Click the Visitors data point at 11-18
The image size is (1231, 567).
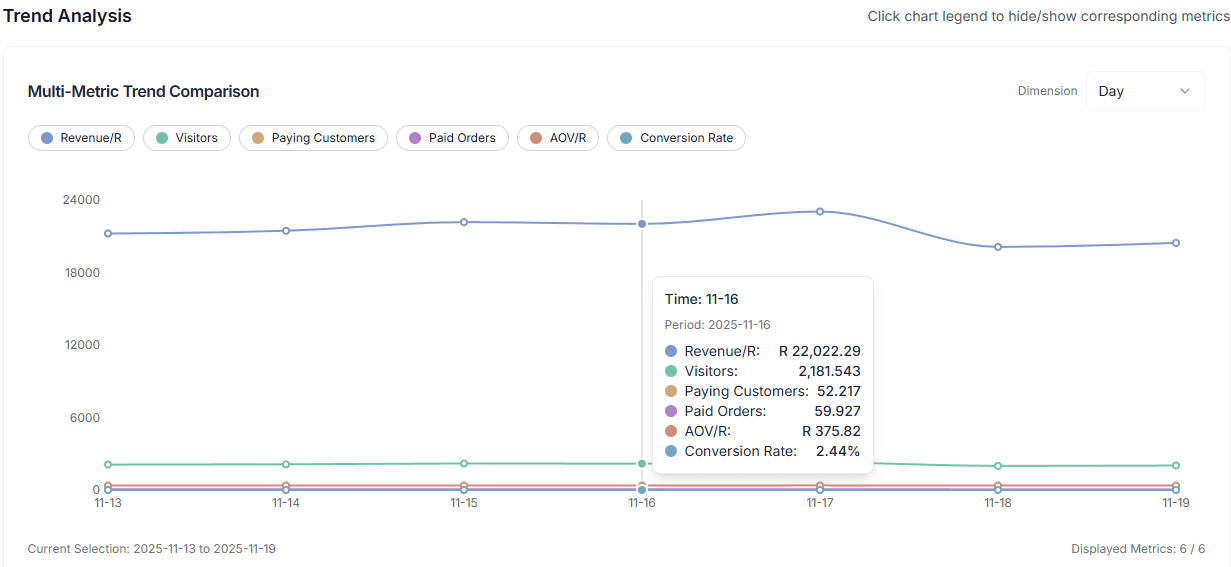pyautogui.click(x=998, y=466)
